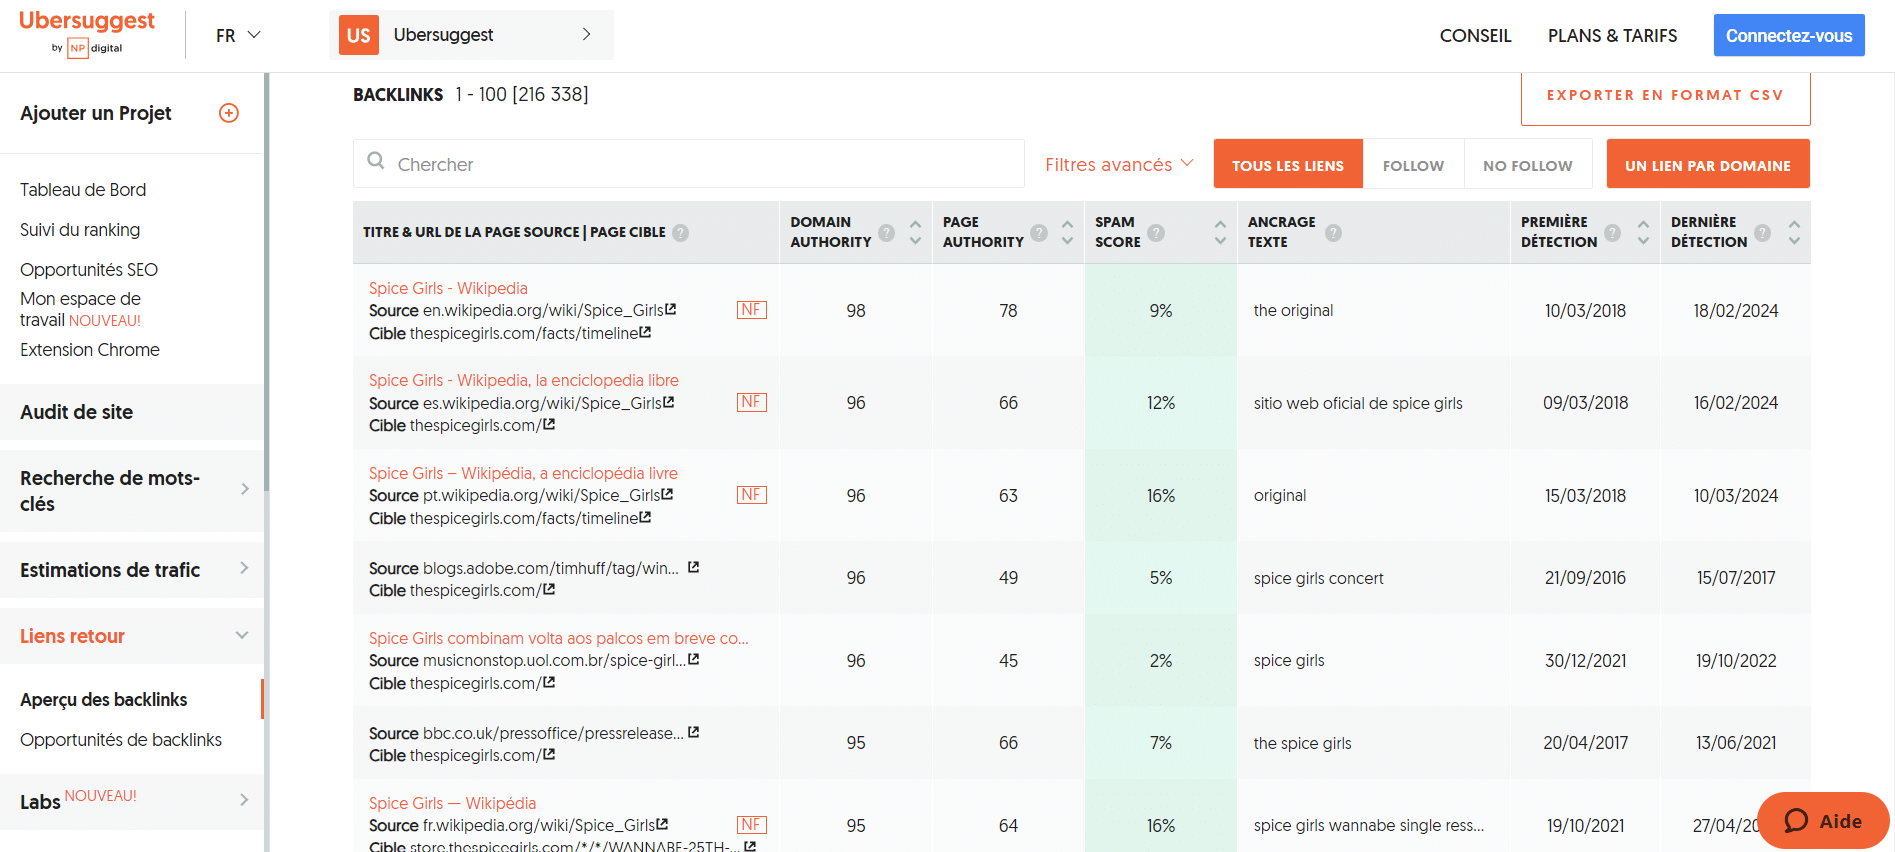Open es.wikipedia.org source external link icon
1895x852 pixels.
pyautogui.click(x=668, y=402)
